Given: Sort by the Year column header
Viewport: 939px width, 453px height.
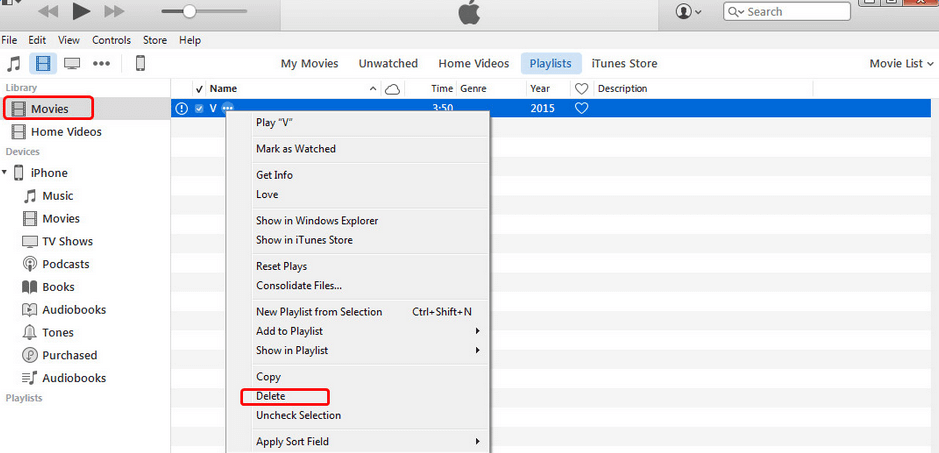Looking at the screenshot, I should [x=540, y=89].
